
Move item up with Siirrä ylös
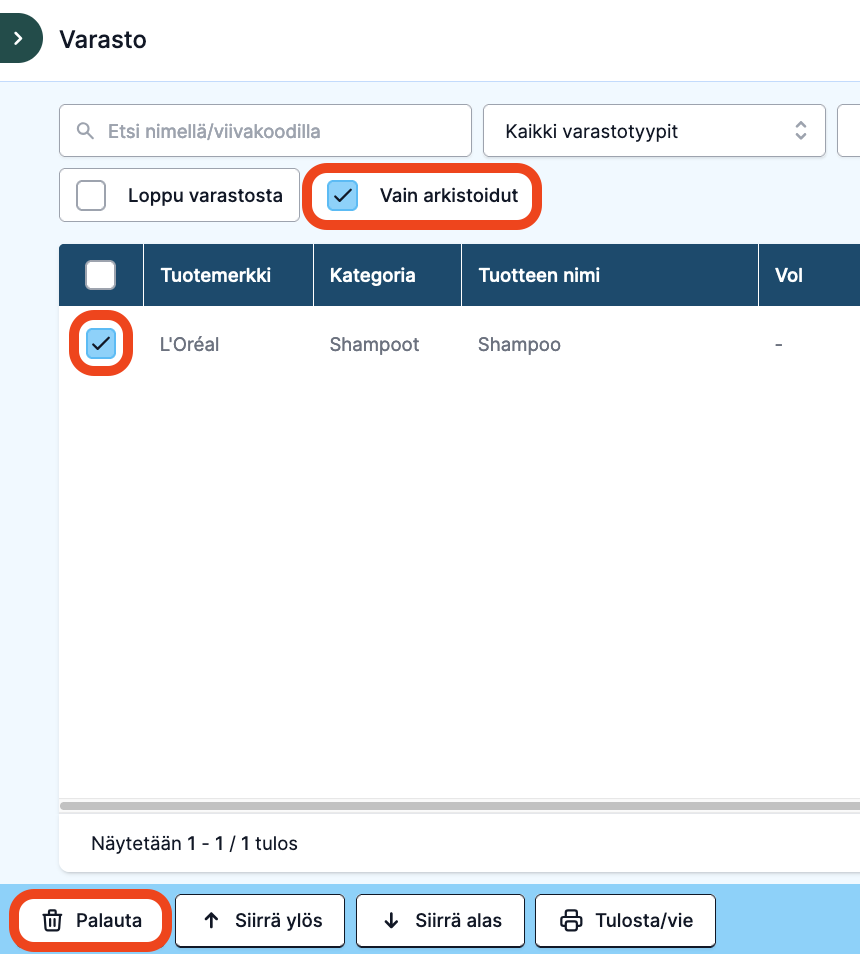point(260,921)
